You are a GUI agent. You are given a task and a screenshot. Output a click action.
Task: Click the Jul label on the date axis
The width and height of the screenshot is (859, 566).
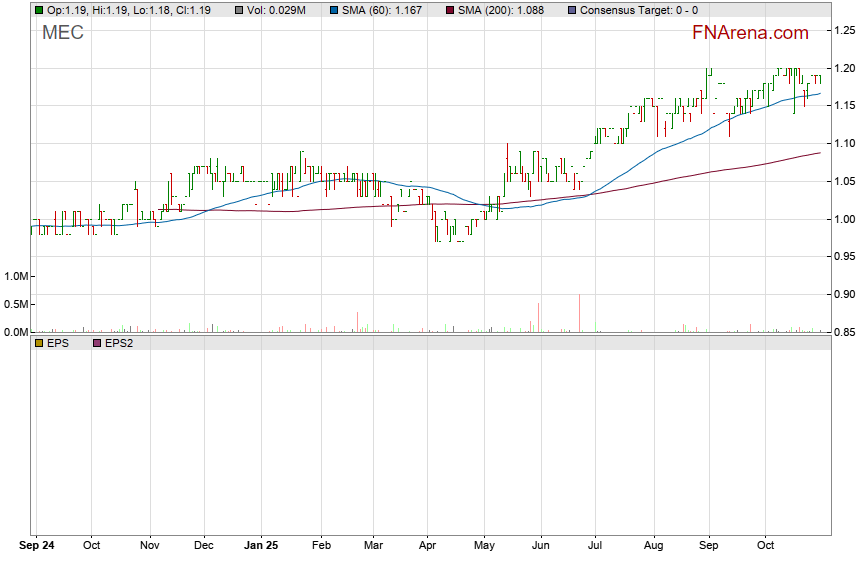click(x=595, y=547)
